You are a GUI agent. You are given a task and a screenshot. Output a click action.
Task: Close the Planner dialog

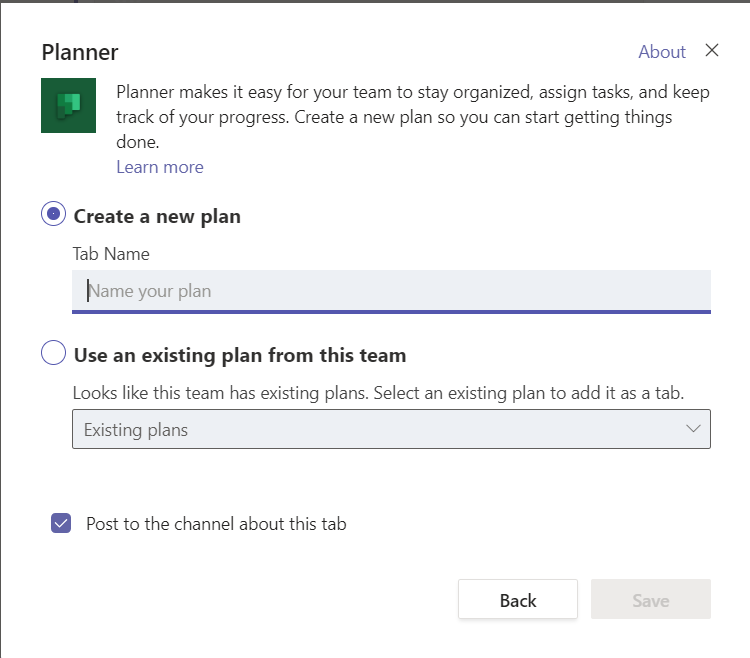click(712, 50)
